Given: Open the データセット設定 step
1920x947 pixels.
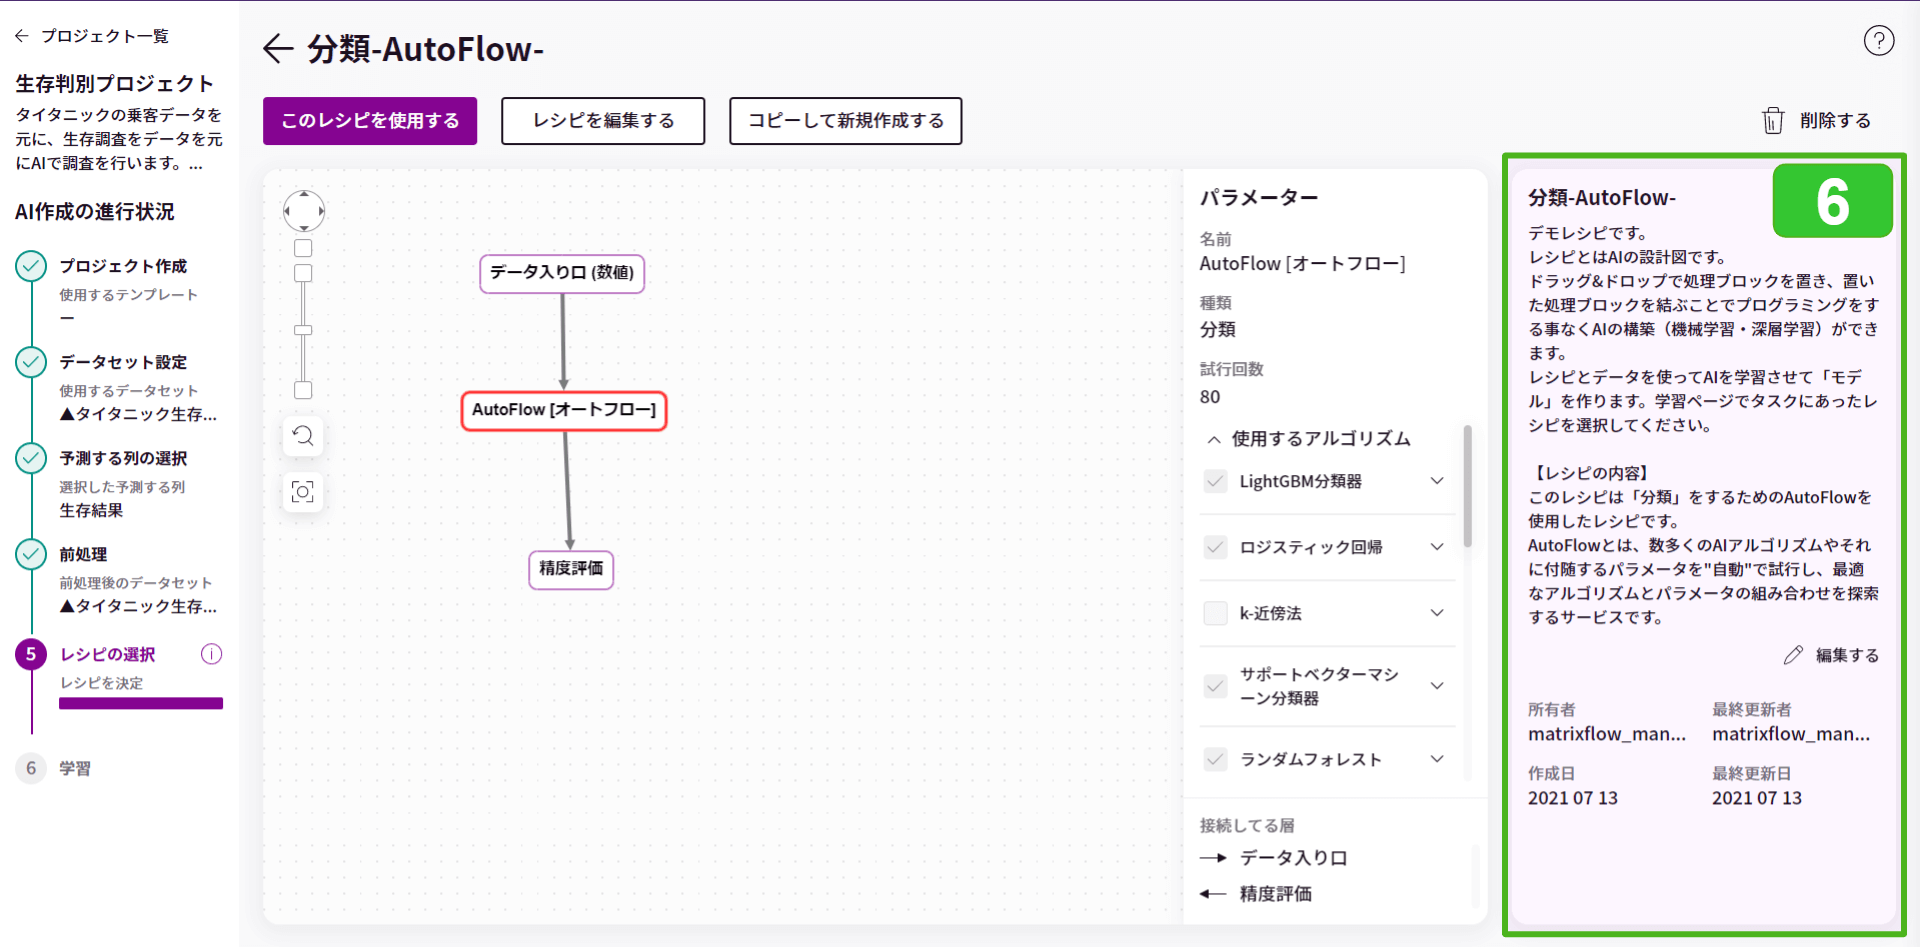Looking at the screenshot, I should tap(123, 362).
